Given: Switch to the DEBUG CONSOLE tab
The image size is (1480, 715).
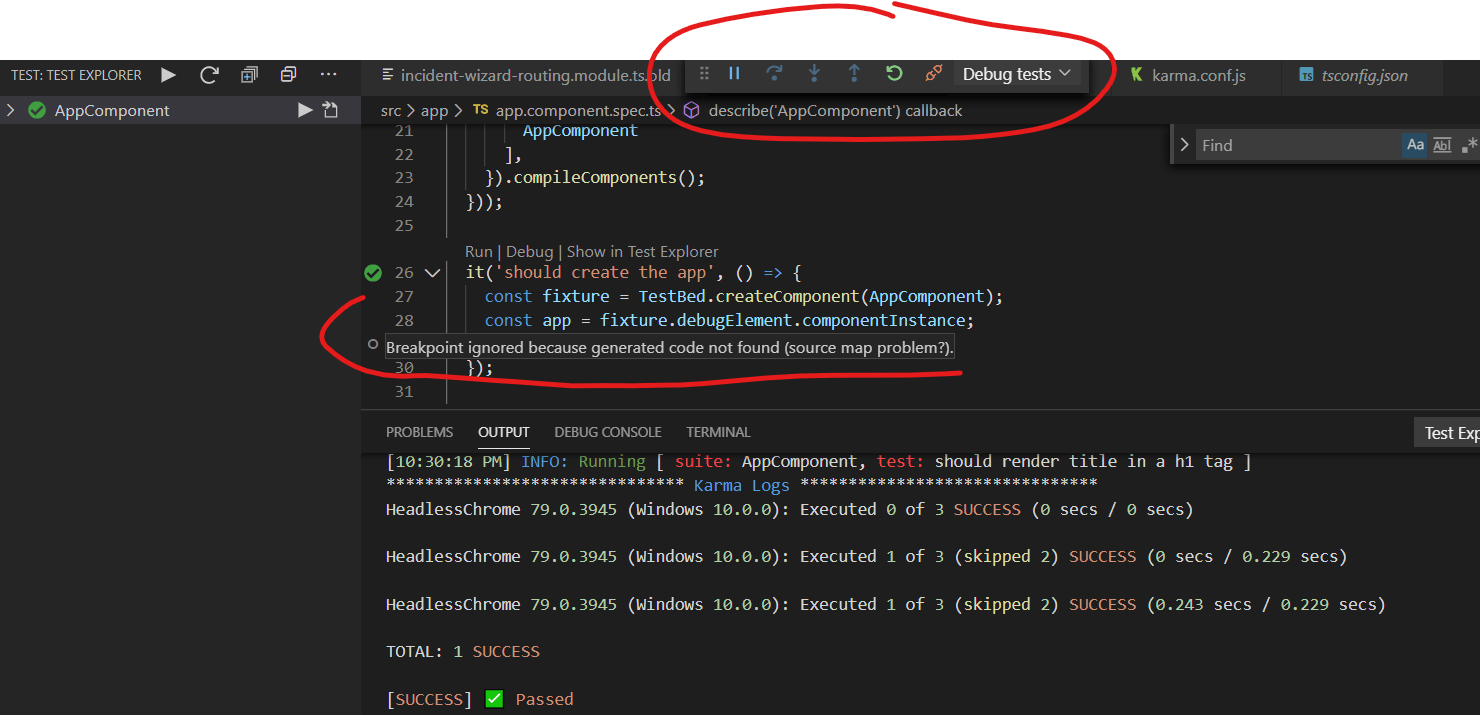Looking at the screenshot, I should pyautogui.click(x=608, y=432).
